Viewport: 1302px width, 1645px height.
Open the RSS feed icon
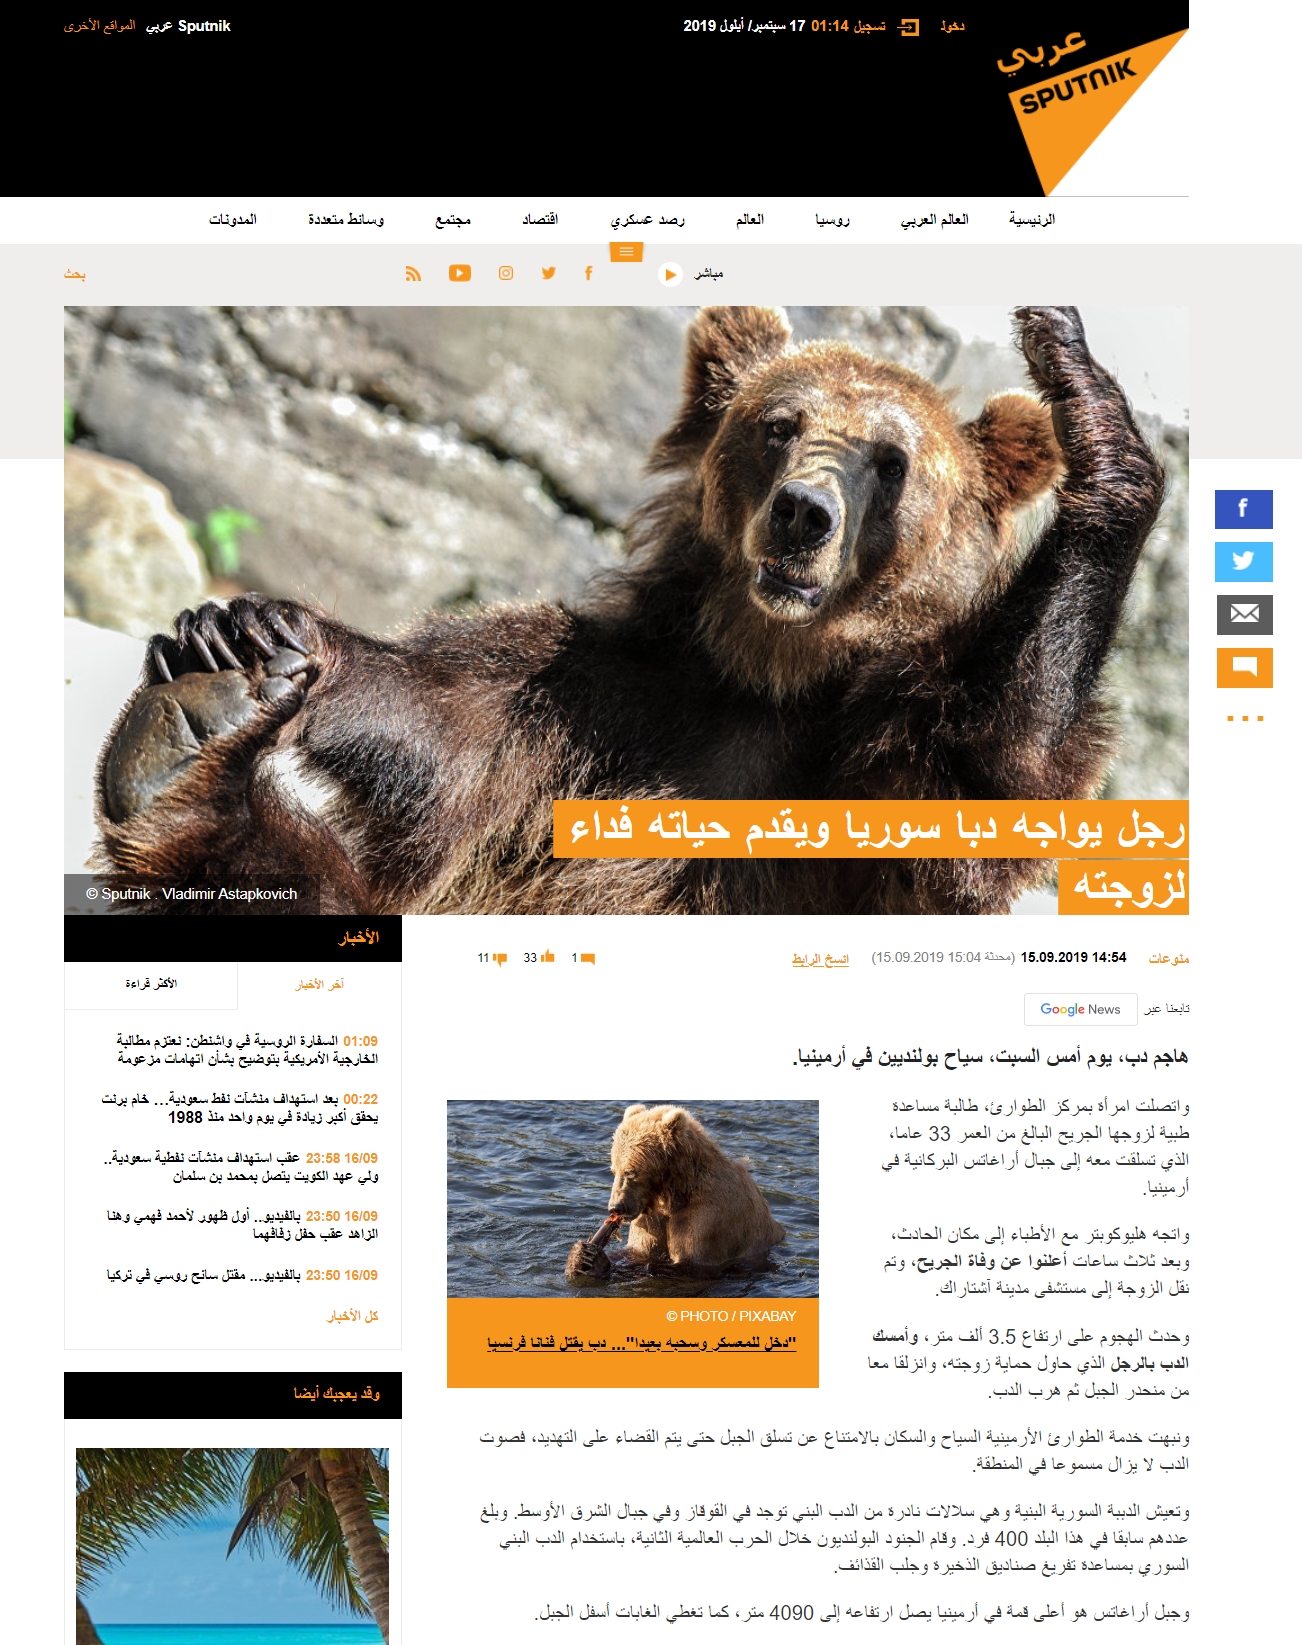click(x=413, y=274)
